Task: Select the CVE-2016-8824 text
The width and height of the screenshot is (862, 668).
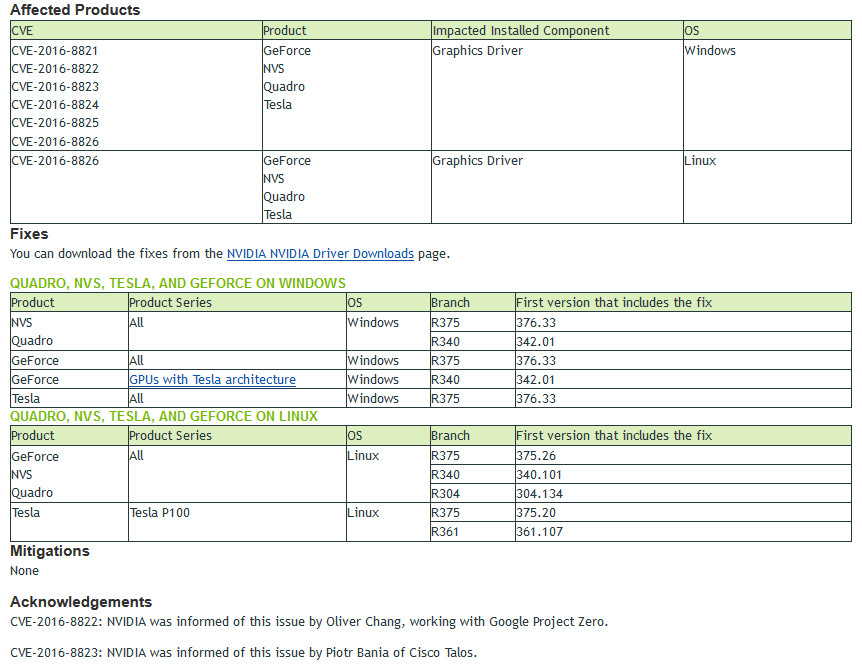Action: click(x=55, y=104)
